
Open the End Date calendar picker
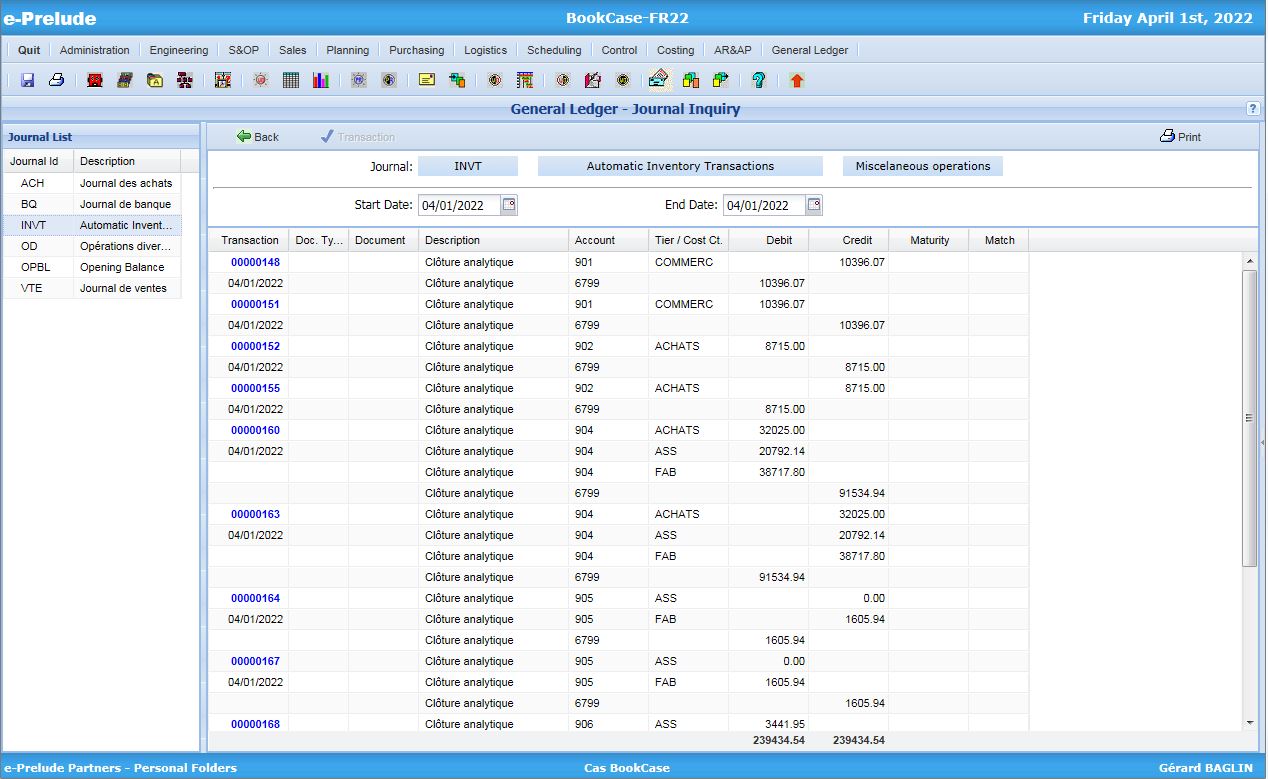point(814,204)
